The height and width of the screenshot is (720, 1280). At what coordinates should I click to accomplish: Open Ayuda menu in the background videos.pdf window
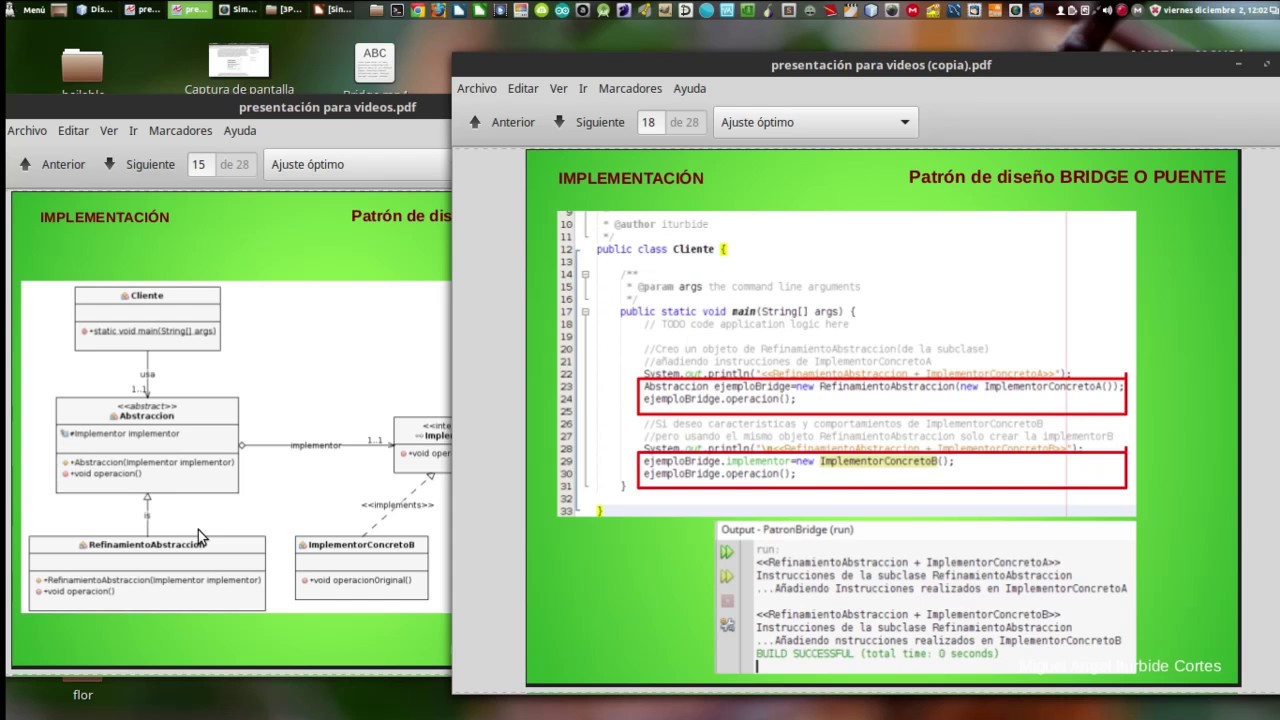click(240, 130)
